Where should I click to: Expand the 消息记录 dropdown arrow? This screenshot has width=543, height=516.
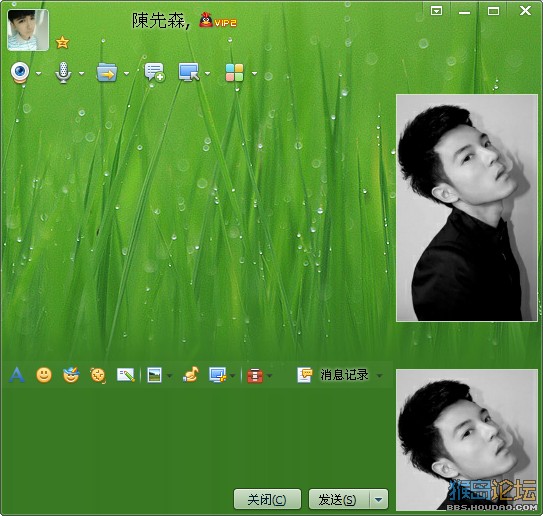[x=380, y=375]
